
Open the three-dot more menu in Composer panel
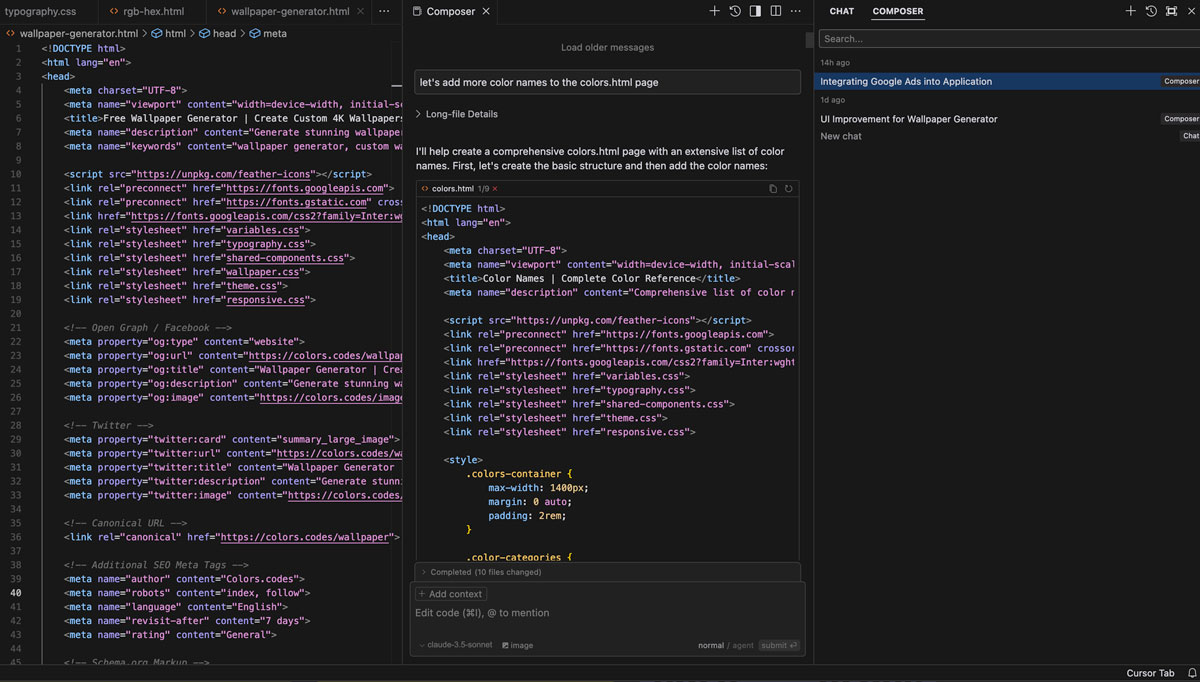click(796, 11)
